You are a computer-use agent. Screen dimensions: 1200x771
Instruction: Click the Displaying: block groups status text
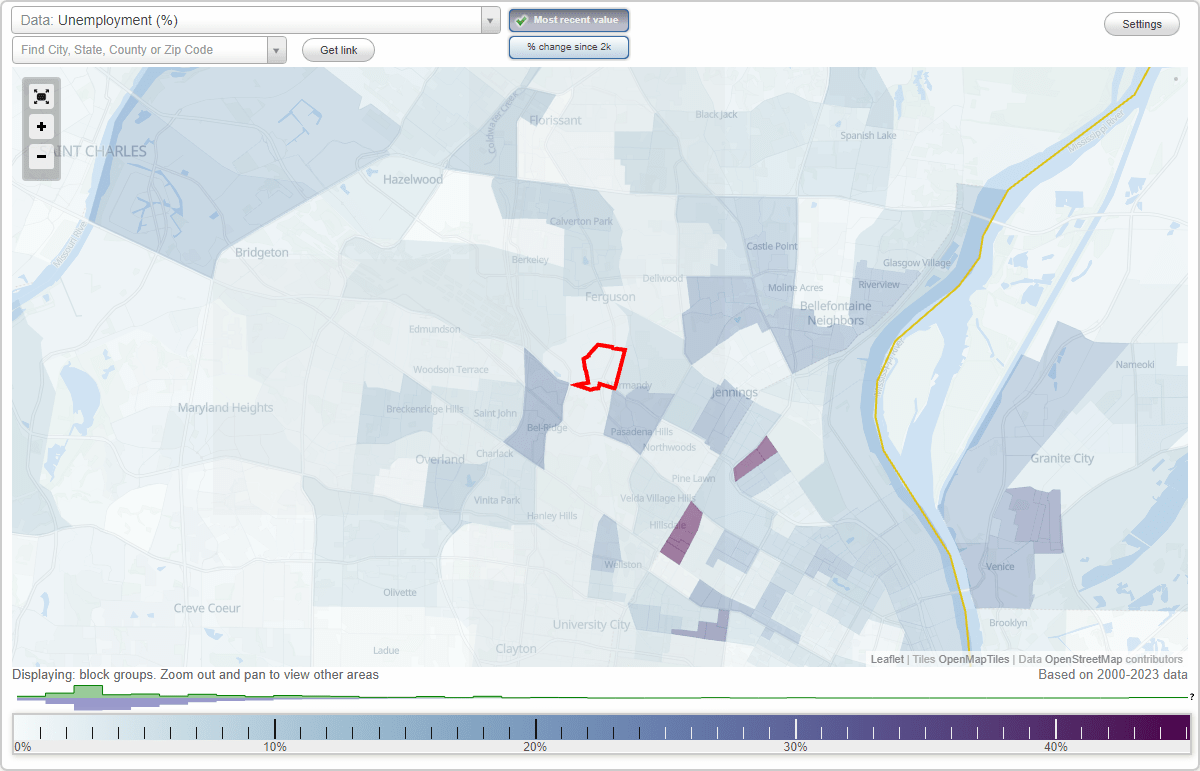(x=196, y=675)
